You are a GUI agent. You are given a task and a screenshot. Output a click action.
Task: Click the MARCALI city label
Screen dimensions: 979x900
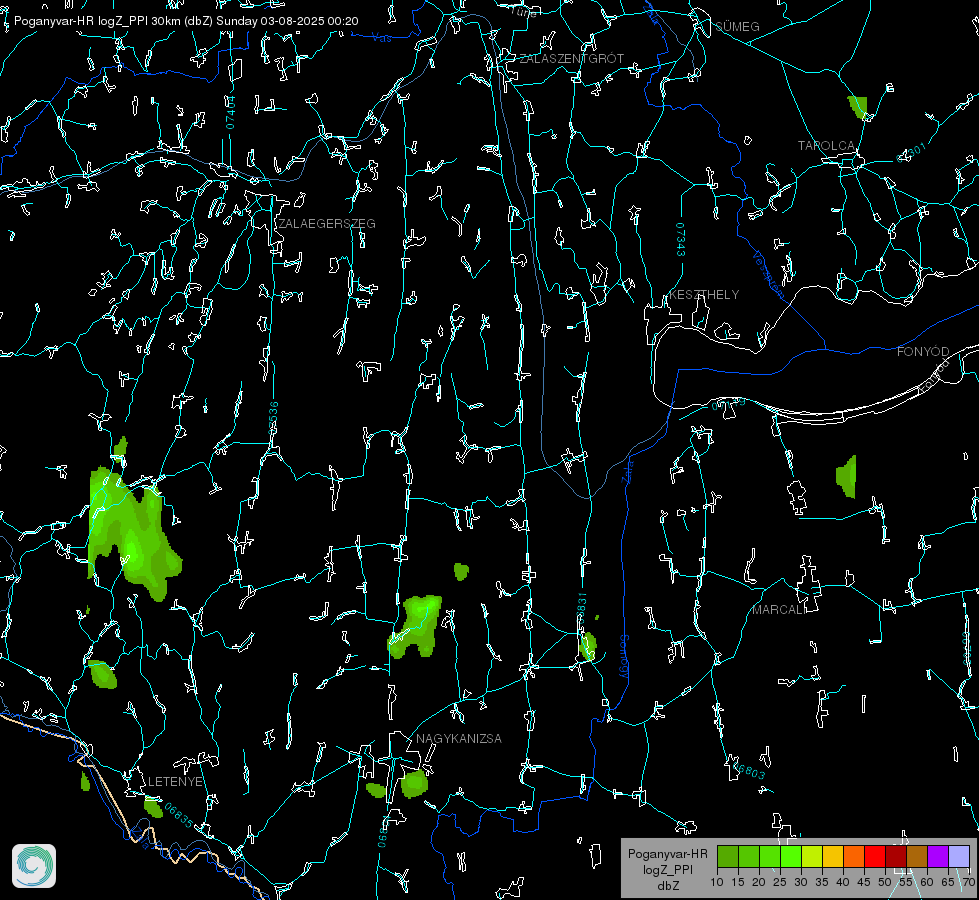pyautogui.click(x=778, y=610)
